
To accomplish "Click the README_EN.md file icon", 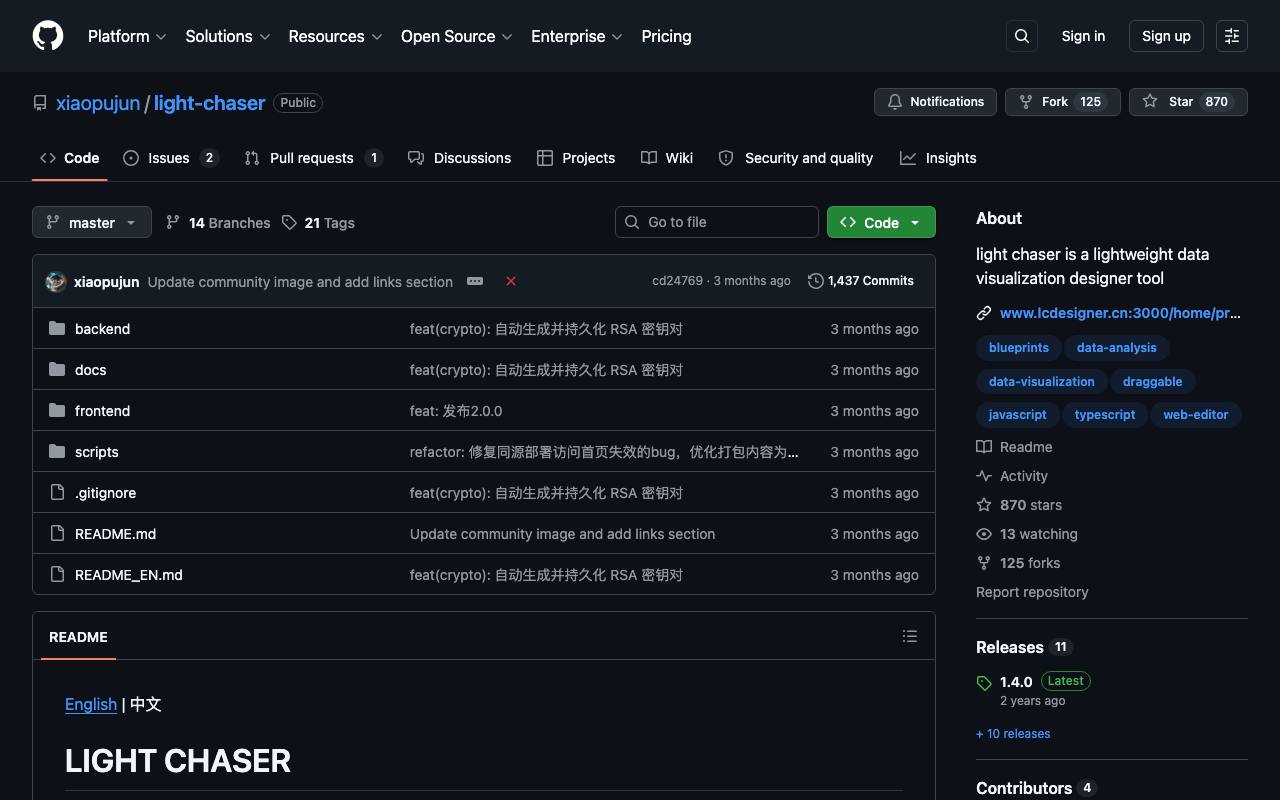I will [x=57, y=574].
